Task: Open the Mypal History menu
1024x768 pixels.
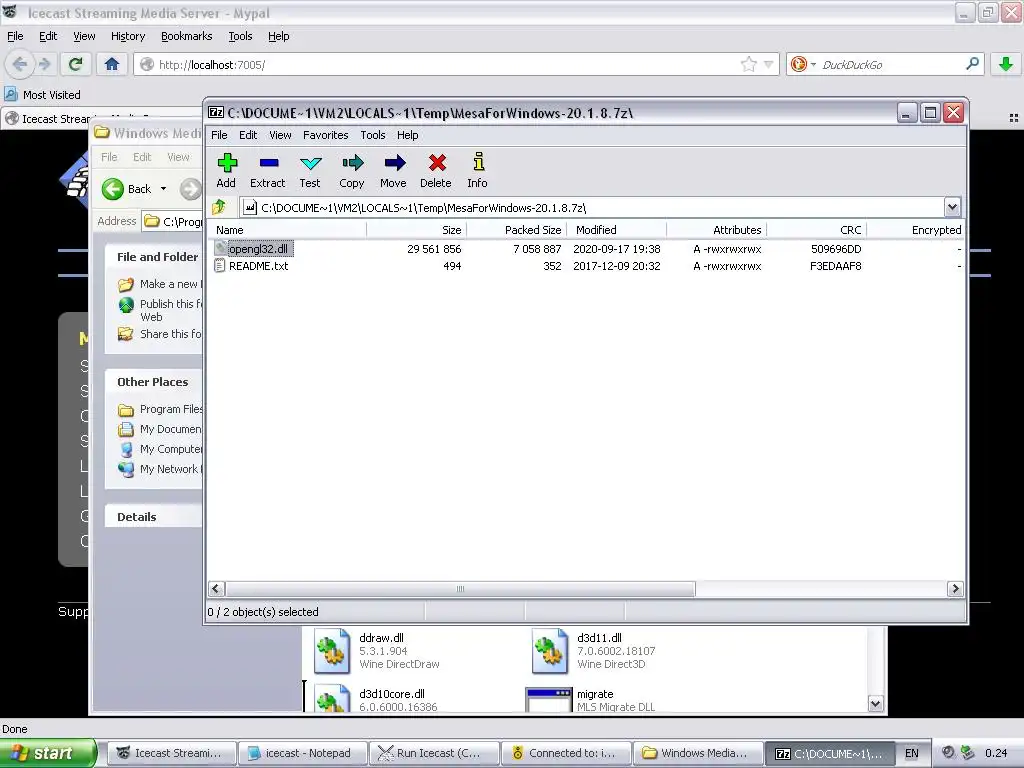Action: pos(128,36)
